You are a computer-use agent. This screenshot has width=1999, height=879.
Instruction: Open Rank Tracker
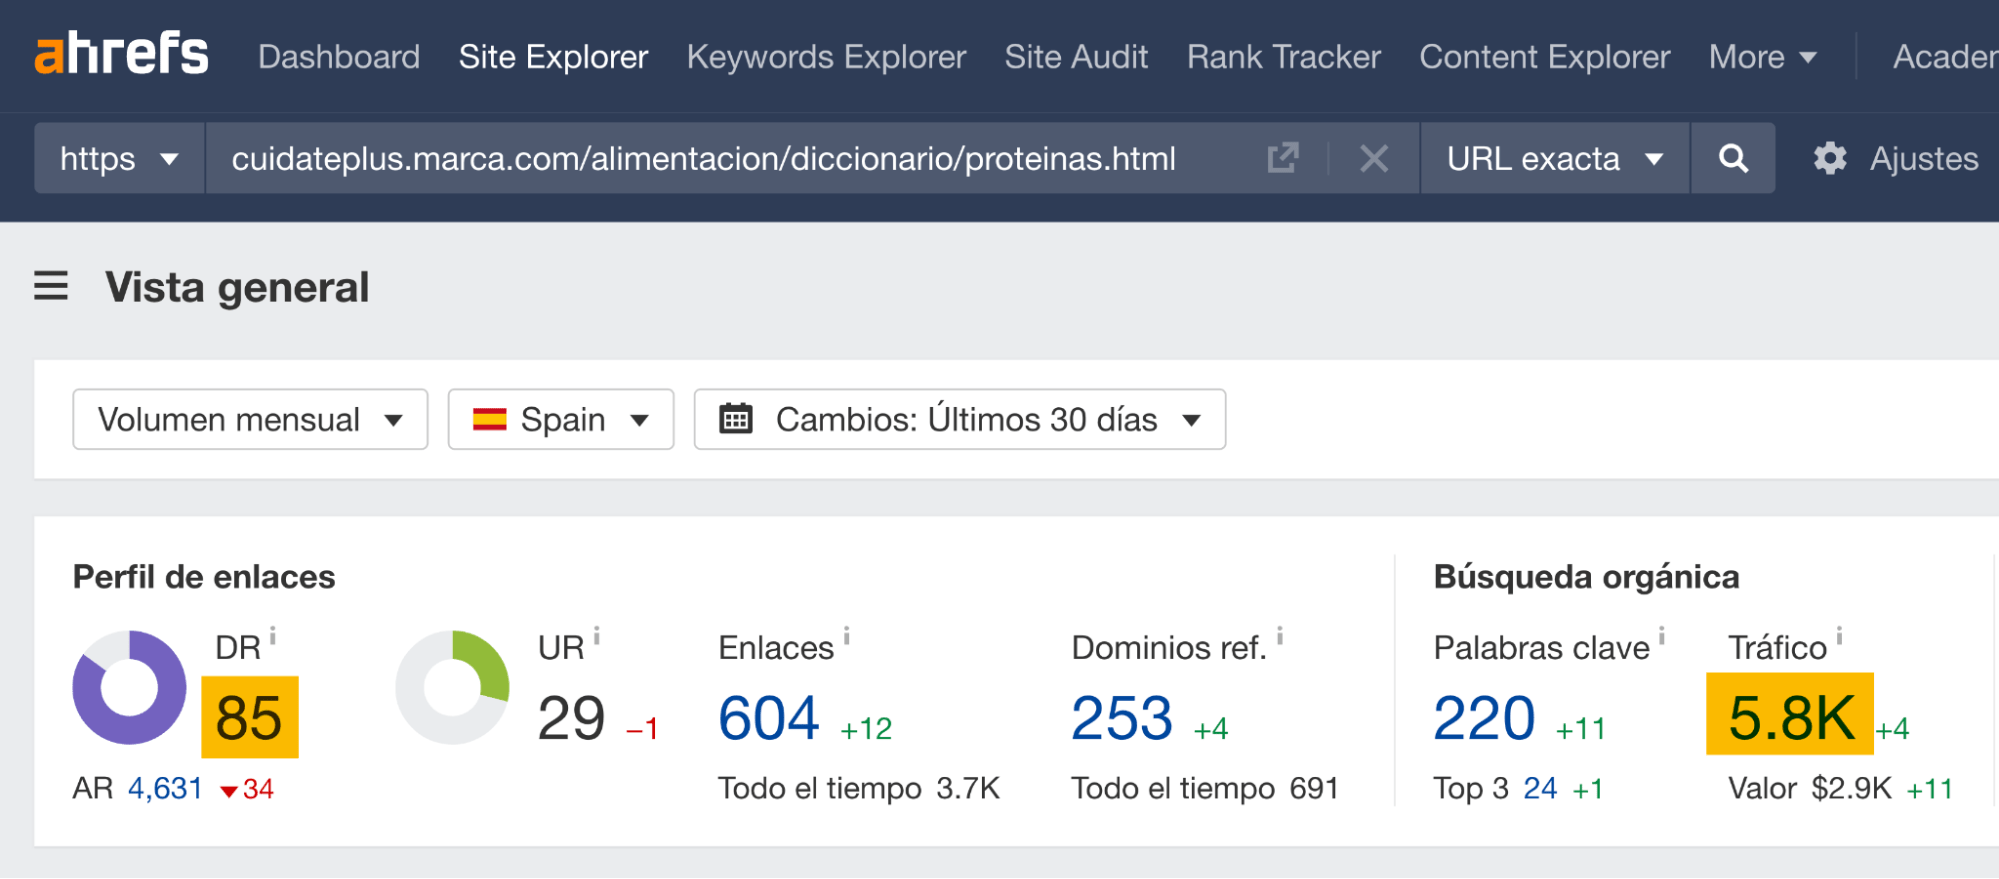coord(1283,57)
